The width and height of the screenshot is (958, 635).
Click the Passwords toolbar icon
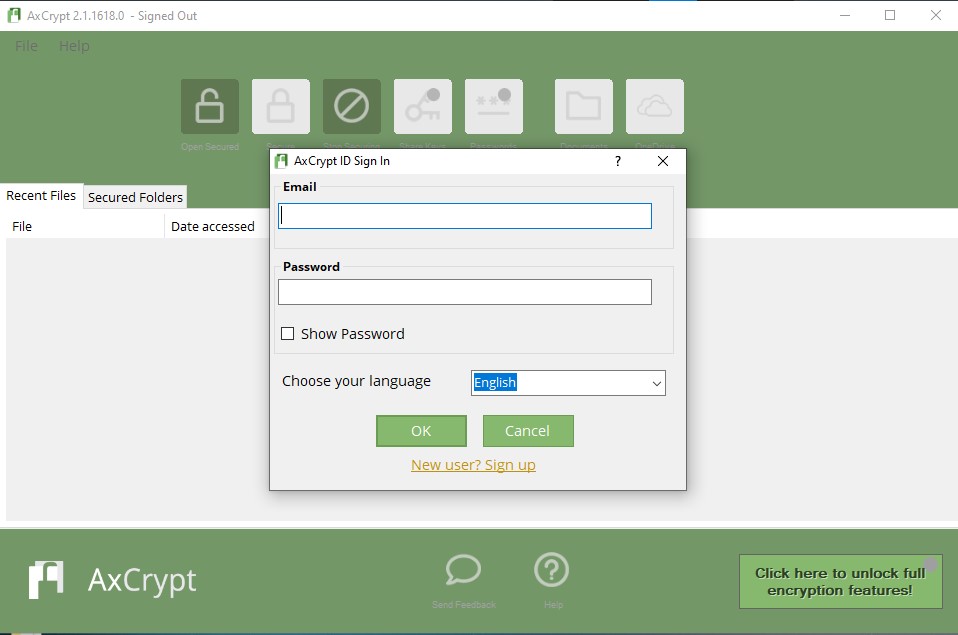coord(494,106)
